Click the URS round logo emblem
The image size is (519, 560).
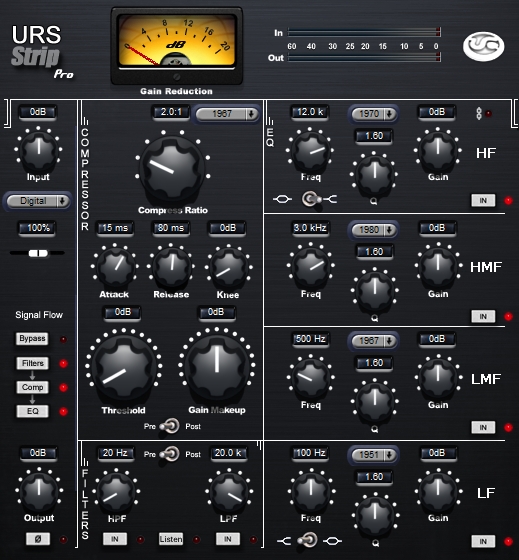[483, 46]
